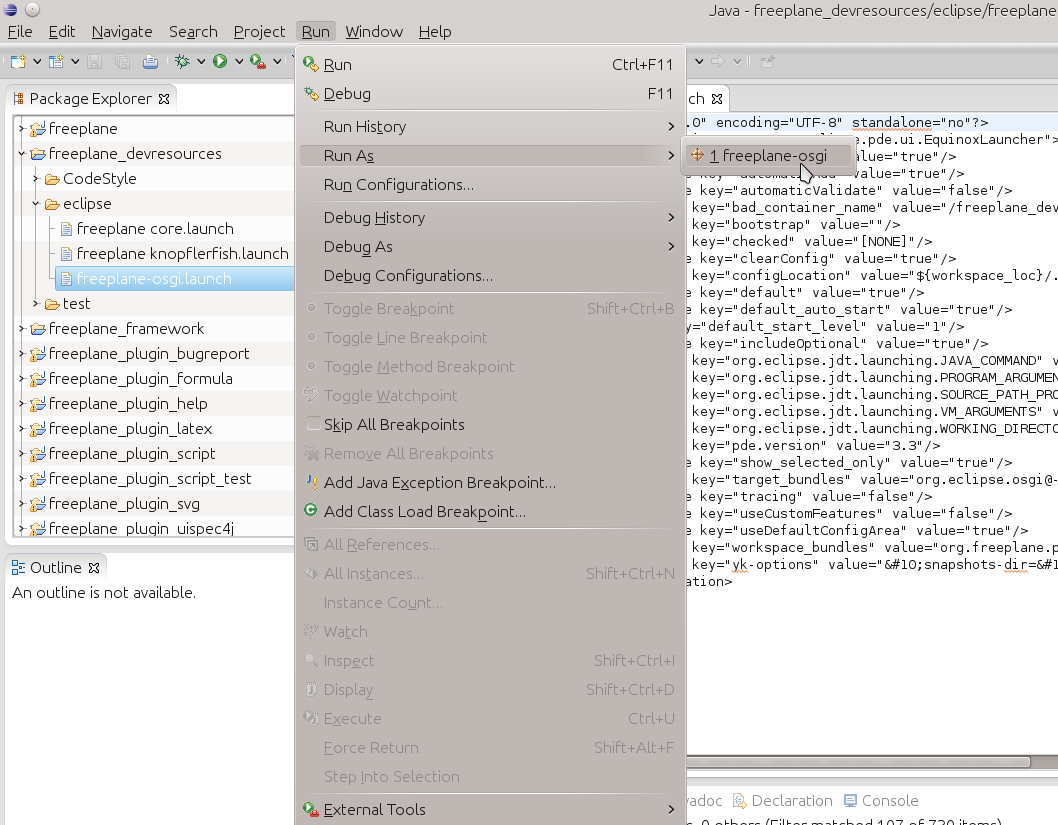Collapse the eclipse folder in tree
Screen dimensions: 1058x825
pyautogui.click(x=35, y=204)
